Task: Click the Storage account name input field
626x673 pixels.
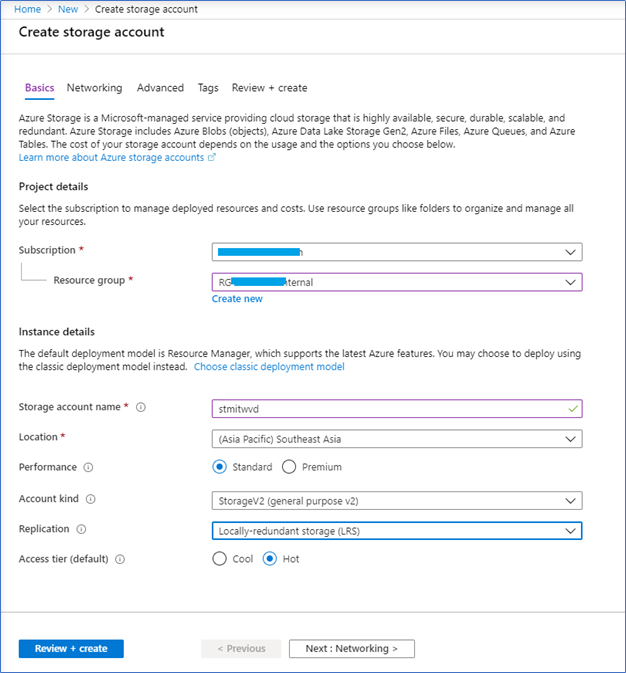Action: (397, 409)
